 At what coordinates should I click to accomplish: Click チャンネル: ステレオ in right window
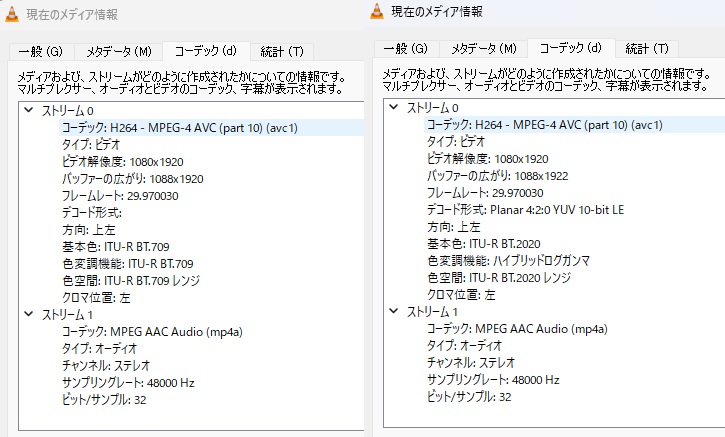(x=471, y=363)
